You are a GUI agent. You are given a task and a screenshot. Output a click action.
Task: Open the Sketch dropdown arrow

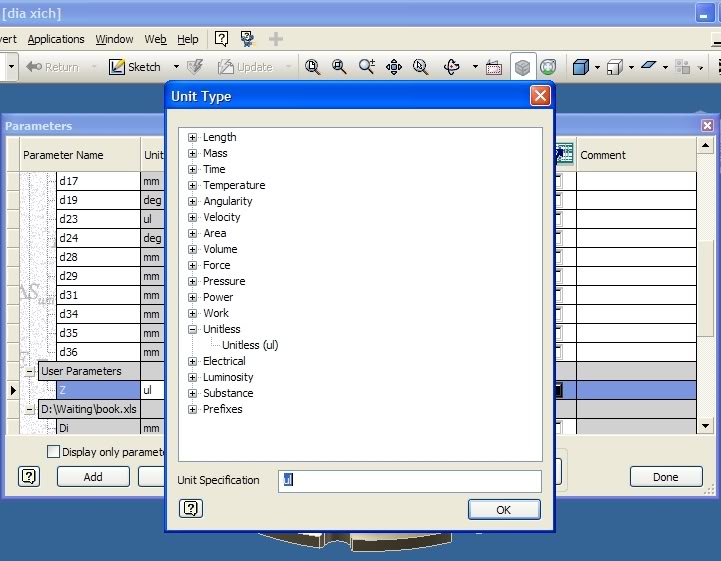coord(176,67)
